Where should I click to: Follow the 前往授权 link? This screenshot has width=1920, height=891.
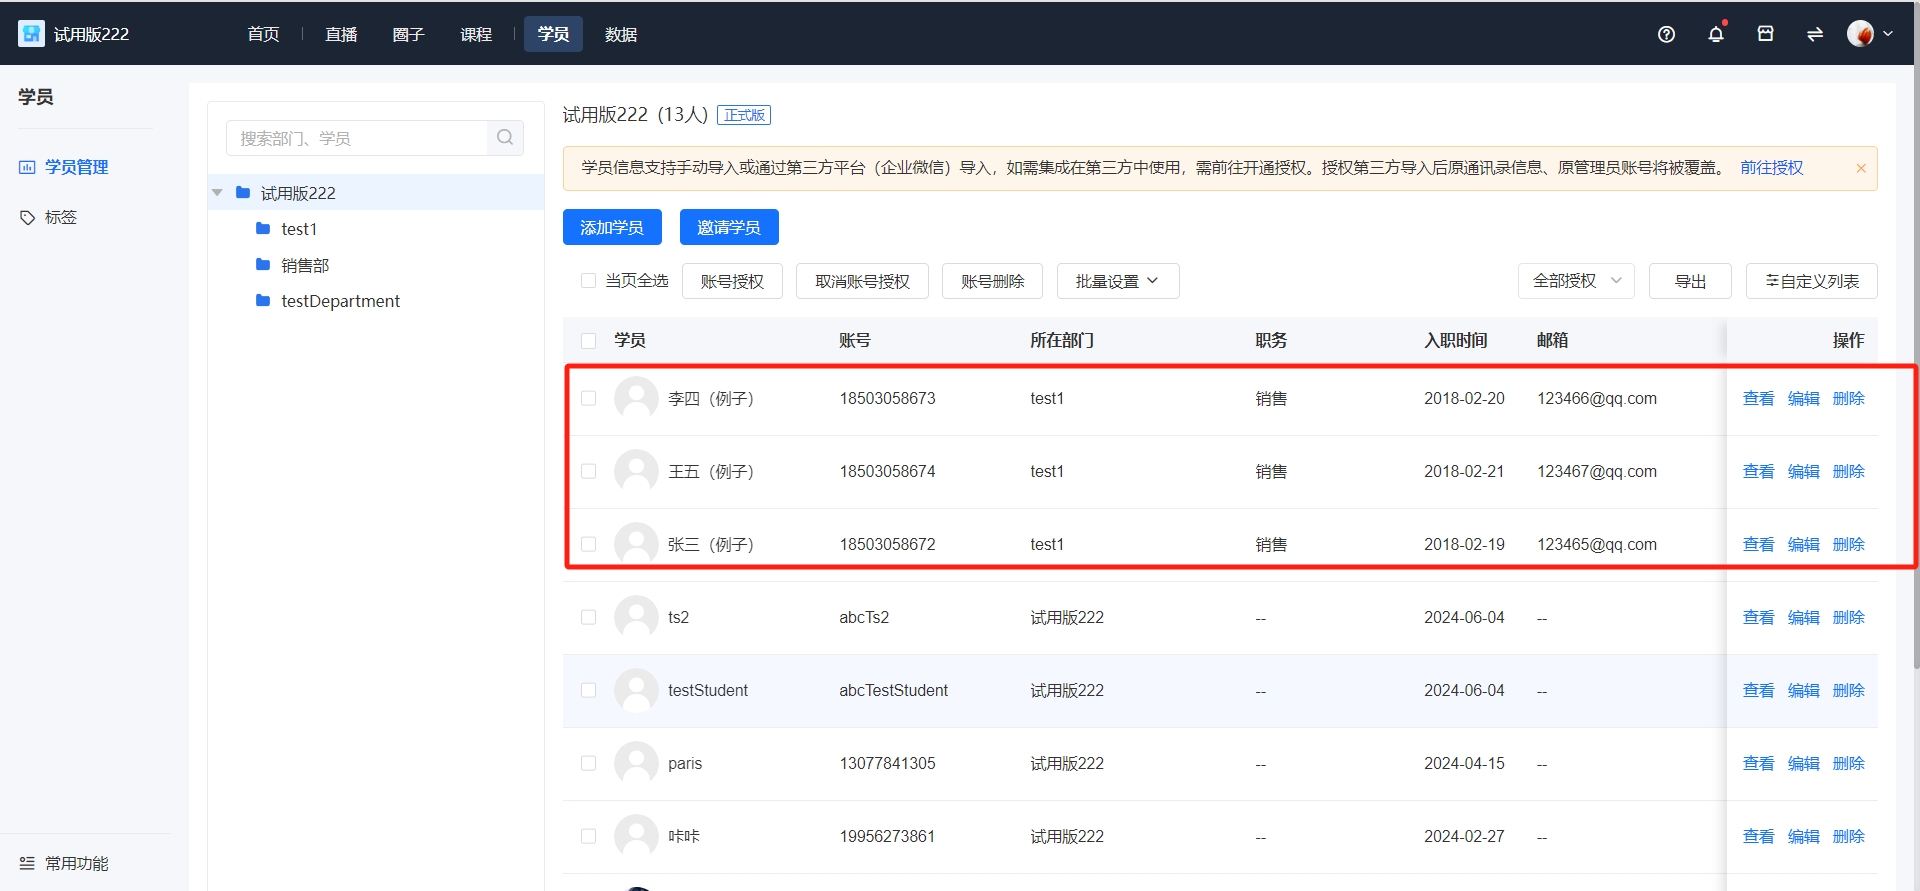point(1771,168)
